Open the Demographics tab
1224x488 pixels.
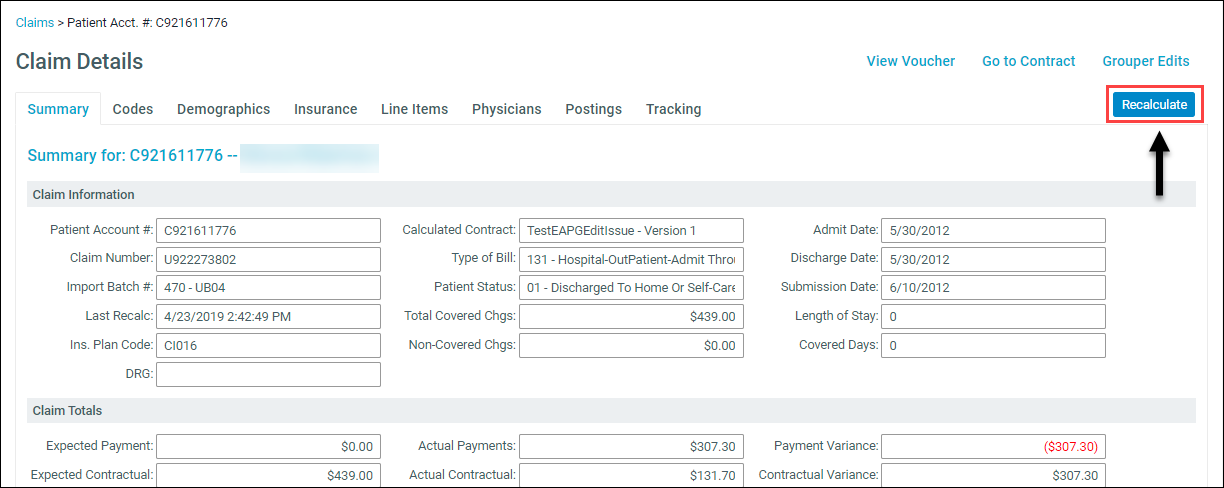pyautogui.click(x=224, y=109)
